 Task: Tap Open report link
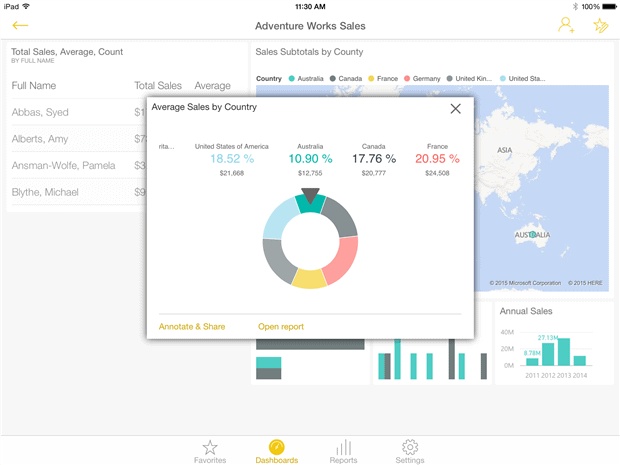point(281,327)
